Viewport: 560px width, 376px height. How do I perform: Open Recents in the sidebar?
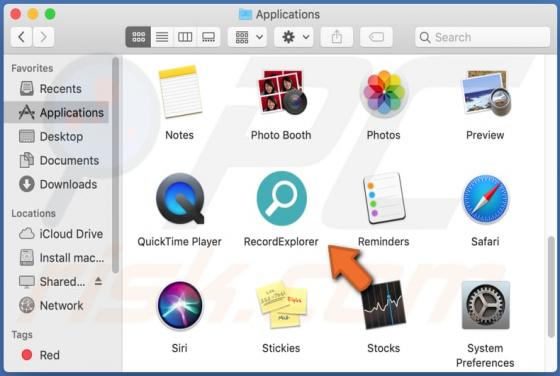point(57,89)
